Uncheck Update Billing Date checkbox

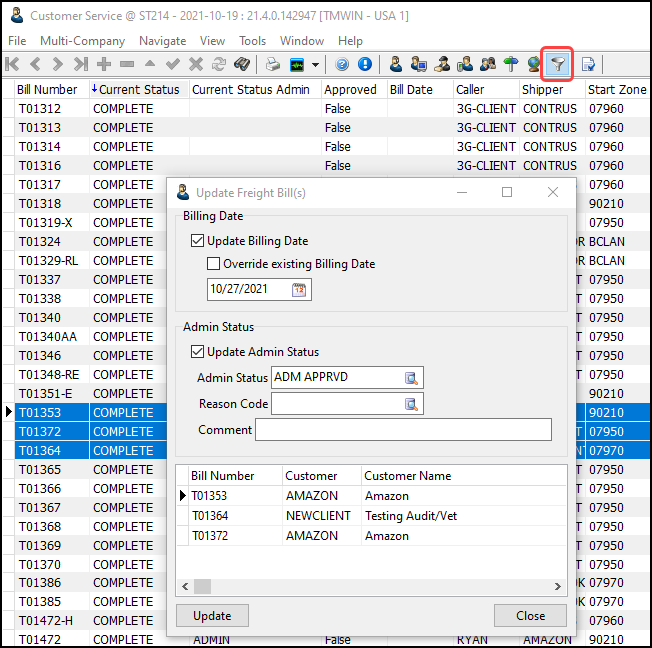(x=197, y=241)
